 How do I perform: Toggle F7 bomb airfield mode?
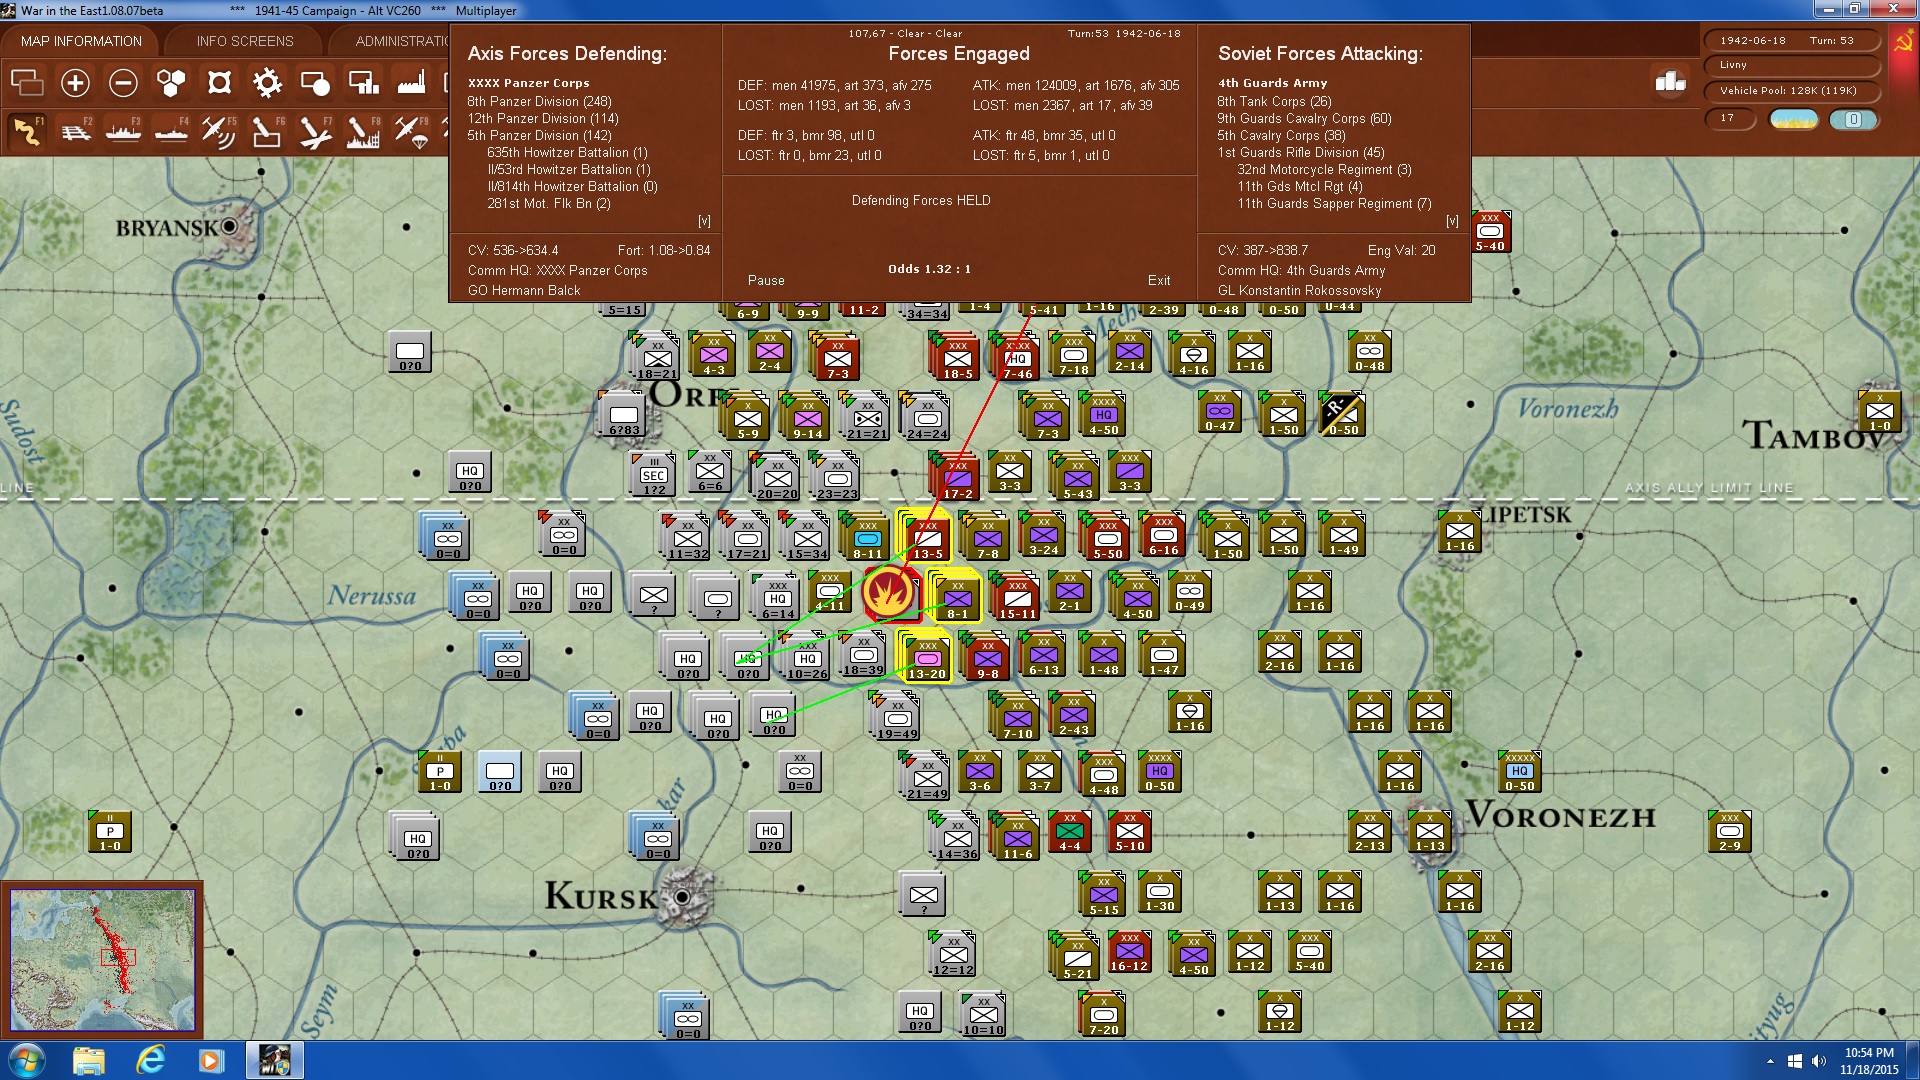tap(315, 132)
